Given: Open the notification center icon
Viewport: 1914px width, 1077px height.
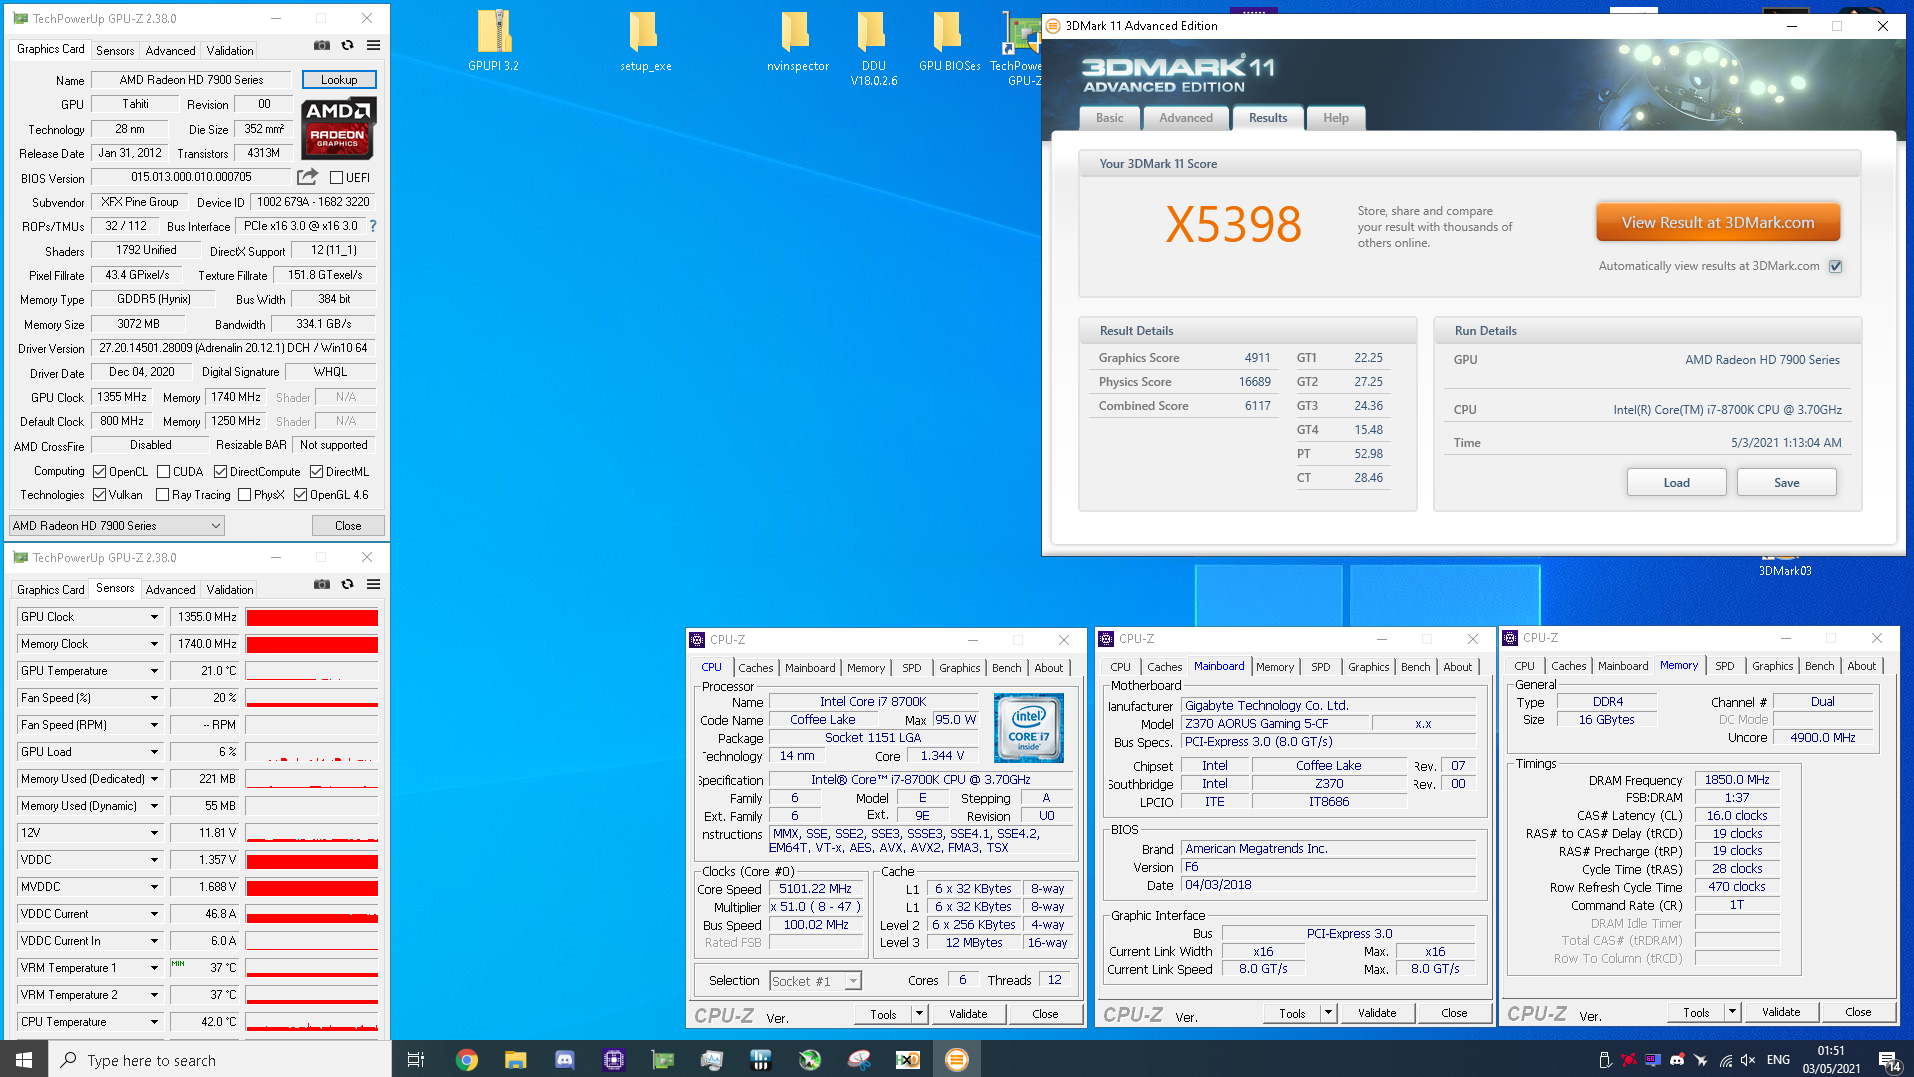Looking at the screenshot, I should [1888, 1060].
